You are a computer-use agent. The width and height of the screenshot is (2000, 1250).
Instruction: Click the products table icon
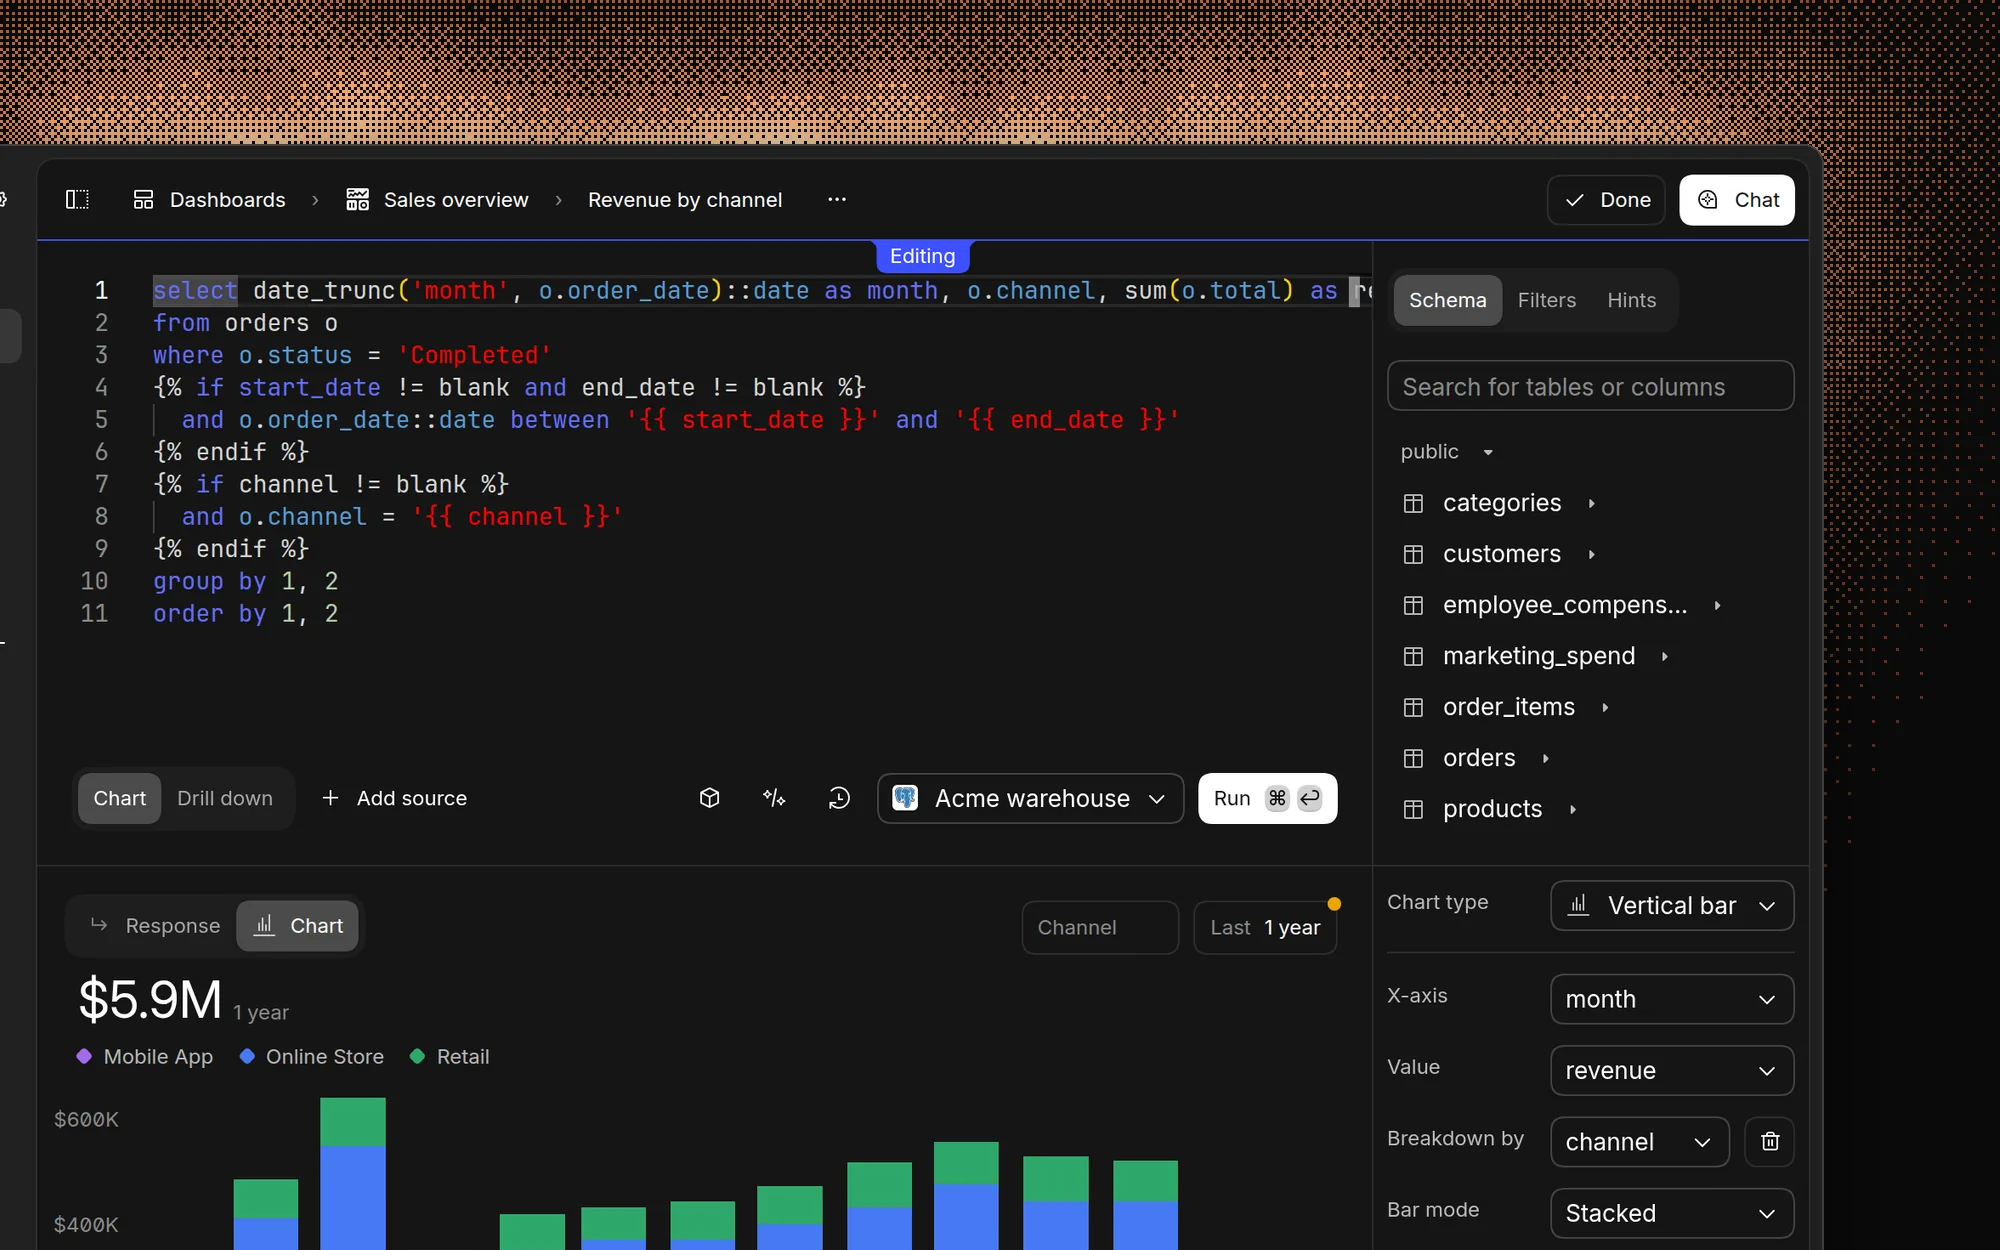[1413, 809]
